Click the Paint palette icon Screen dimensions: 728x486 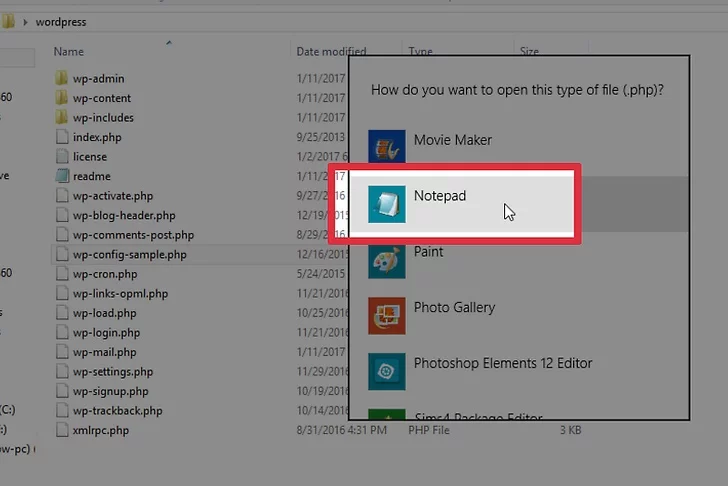click(386, 259)
